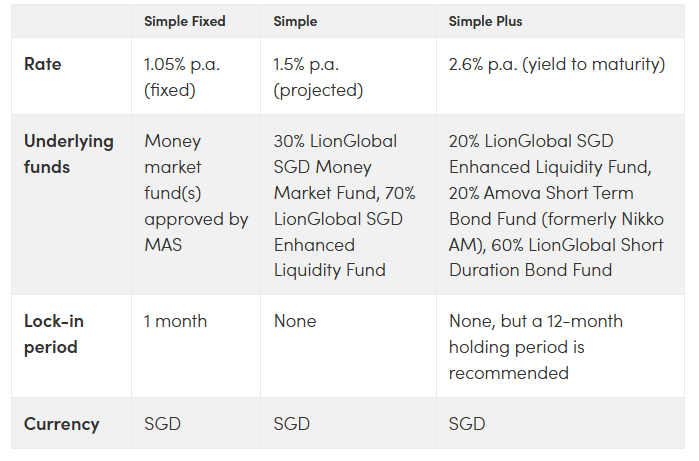Click the None lock-in cell for Simple
Screen dimensions: 699x461
click(x=295, y=321)
